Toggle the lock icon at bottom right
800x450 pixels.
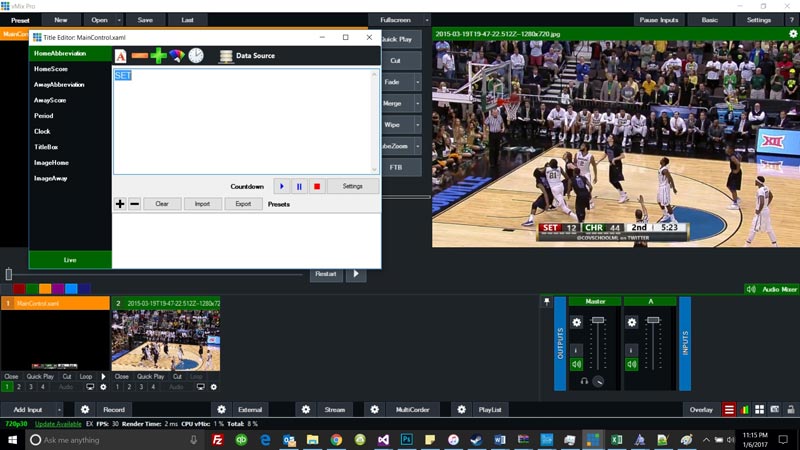(791, 409)
